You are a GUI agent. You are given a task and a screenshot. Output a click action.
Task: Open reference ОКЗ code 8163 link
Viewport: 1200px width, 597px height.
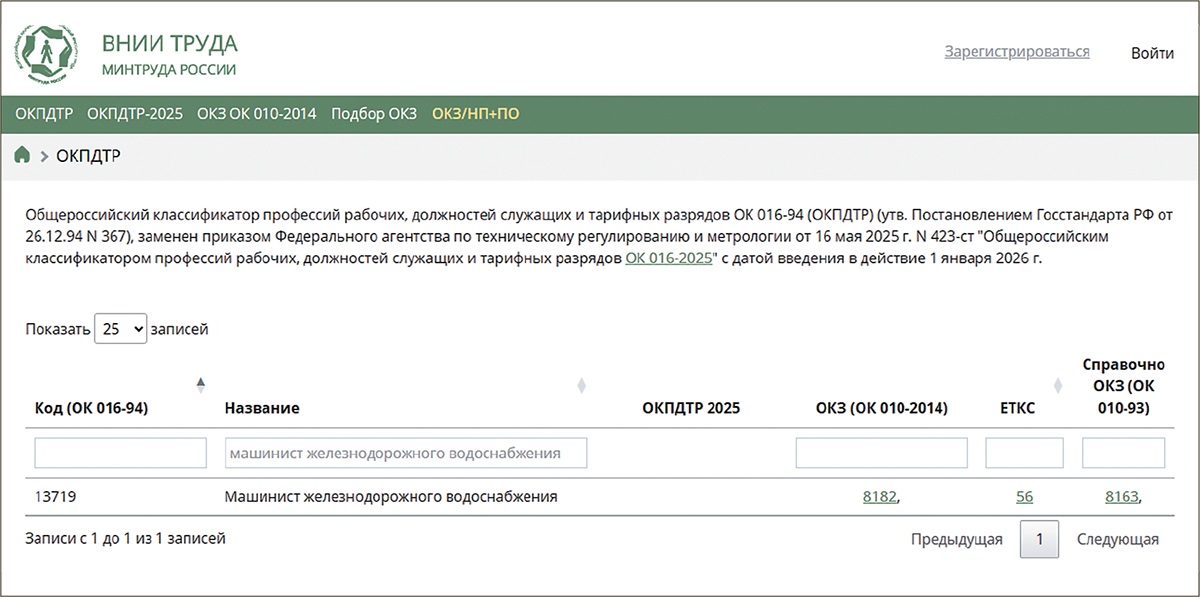pos(1121,496)
